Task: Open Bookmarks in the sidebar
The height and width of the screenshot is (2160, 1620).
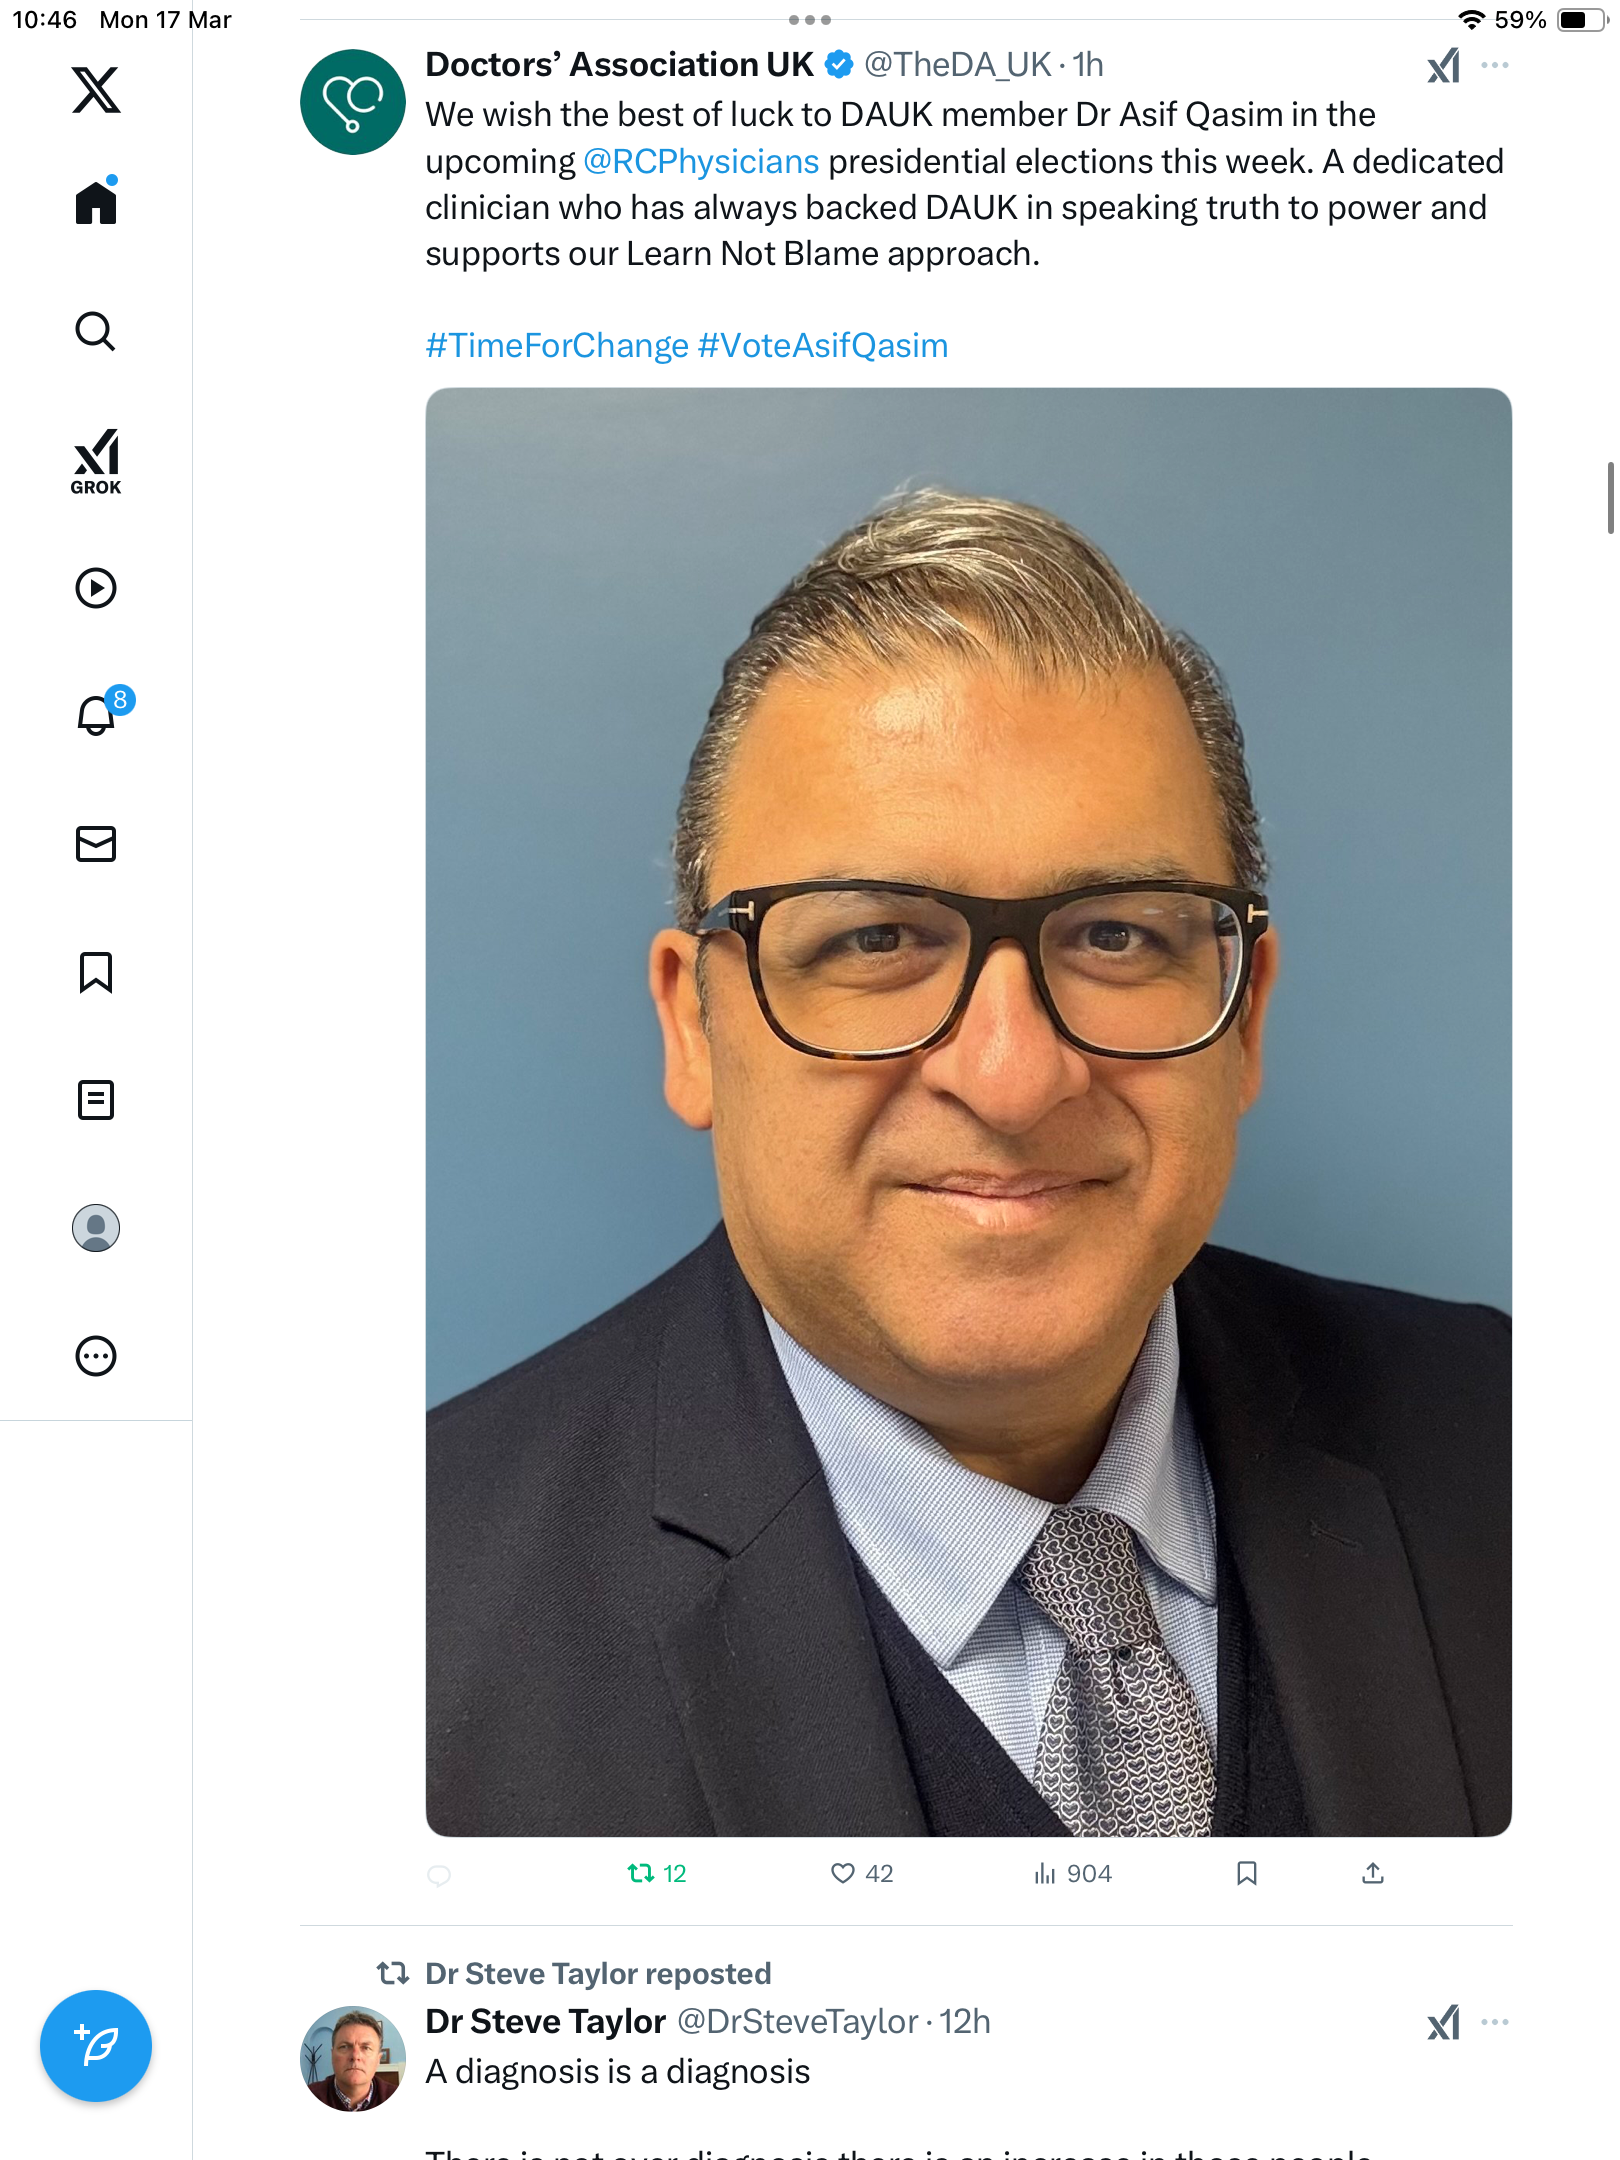Action: 96,972
